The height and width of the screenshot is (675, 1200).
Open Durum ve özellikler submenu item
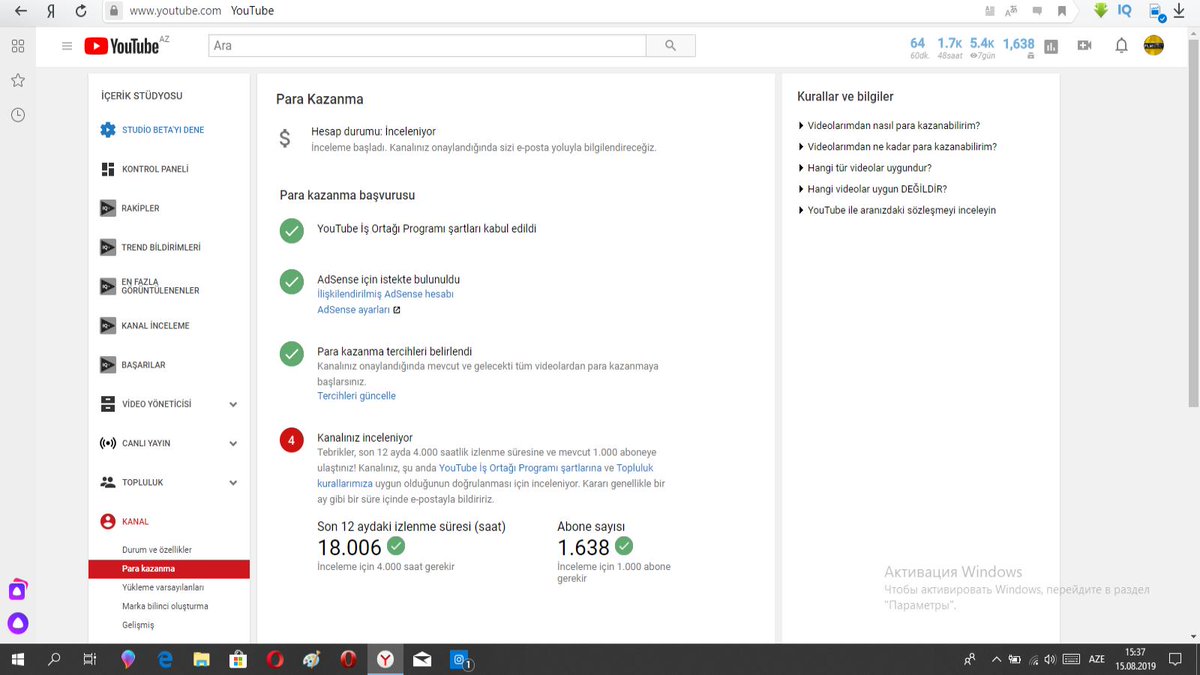157,550
